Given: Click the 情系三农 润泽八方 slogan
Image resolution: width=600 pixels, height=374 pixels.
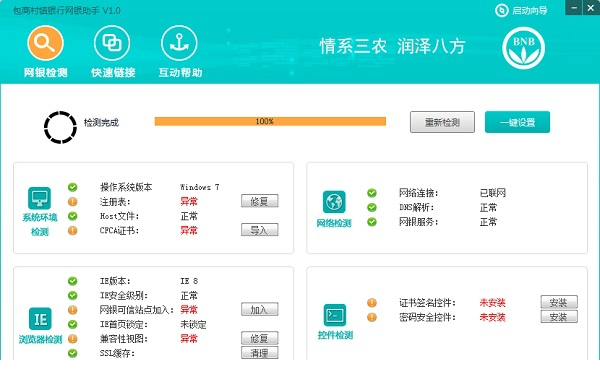Looking at the screenshot, I should tap(392, 46).
